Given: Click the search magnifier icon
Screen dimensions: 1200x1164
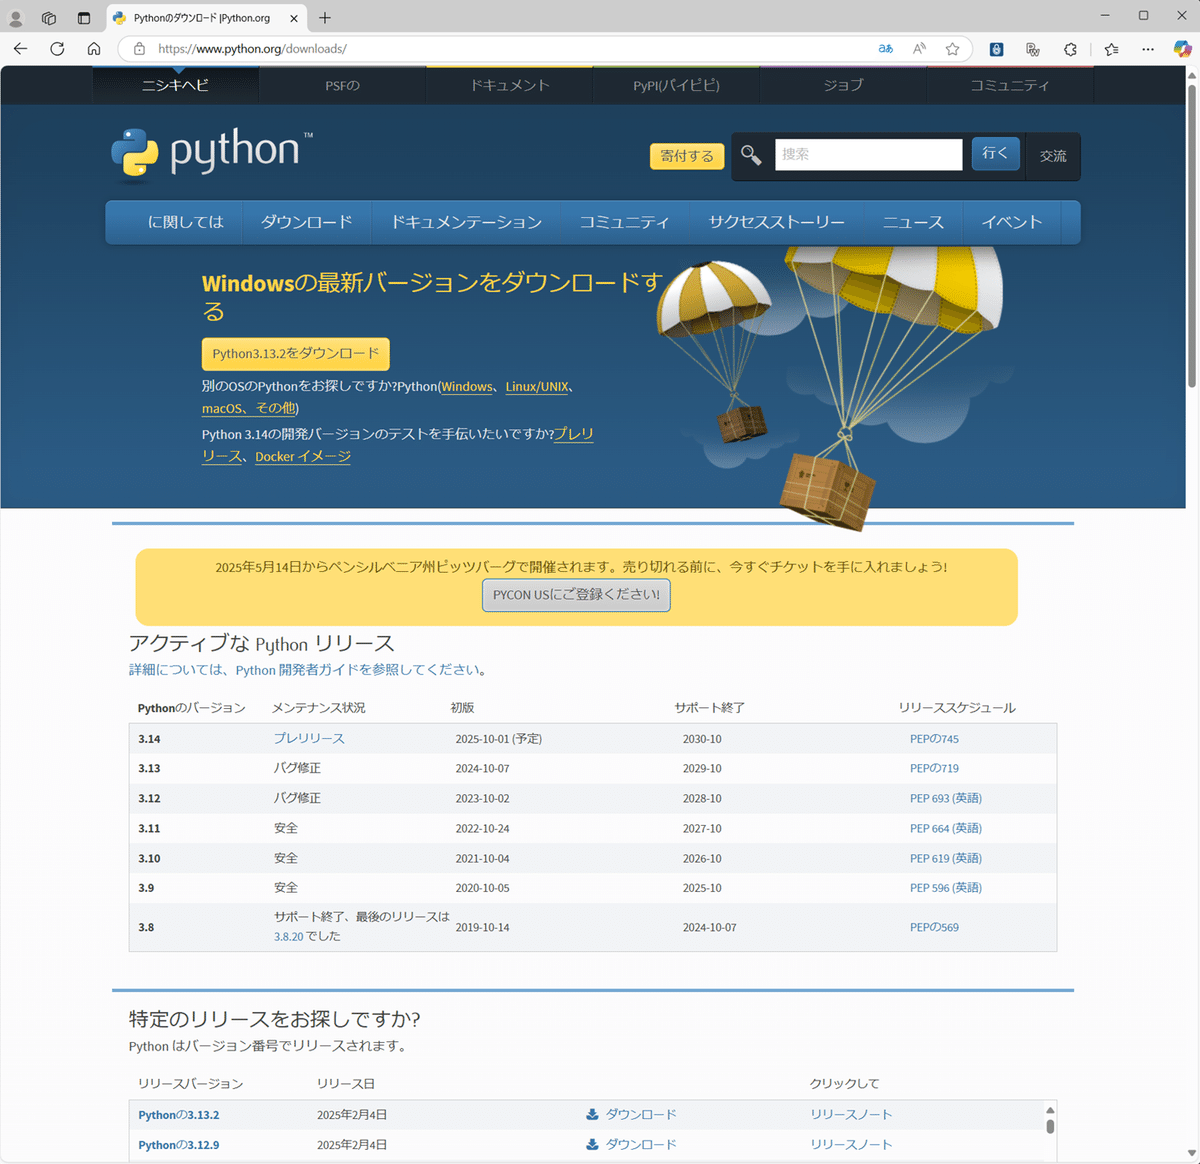Looking at the screenshot, I should click(751, 155).
